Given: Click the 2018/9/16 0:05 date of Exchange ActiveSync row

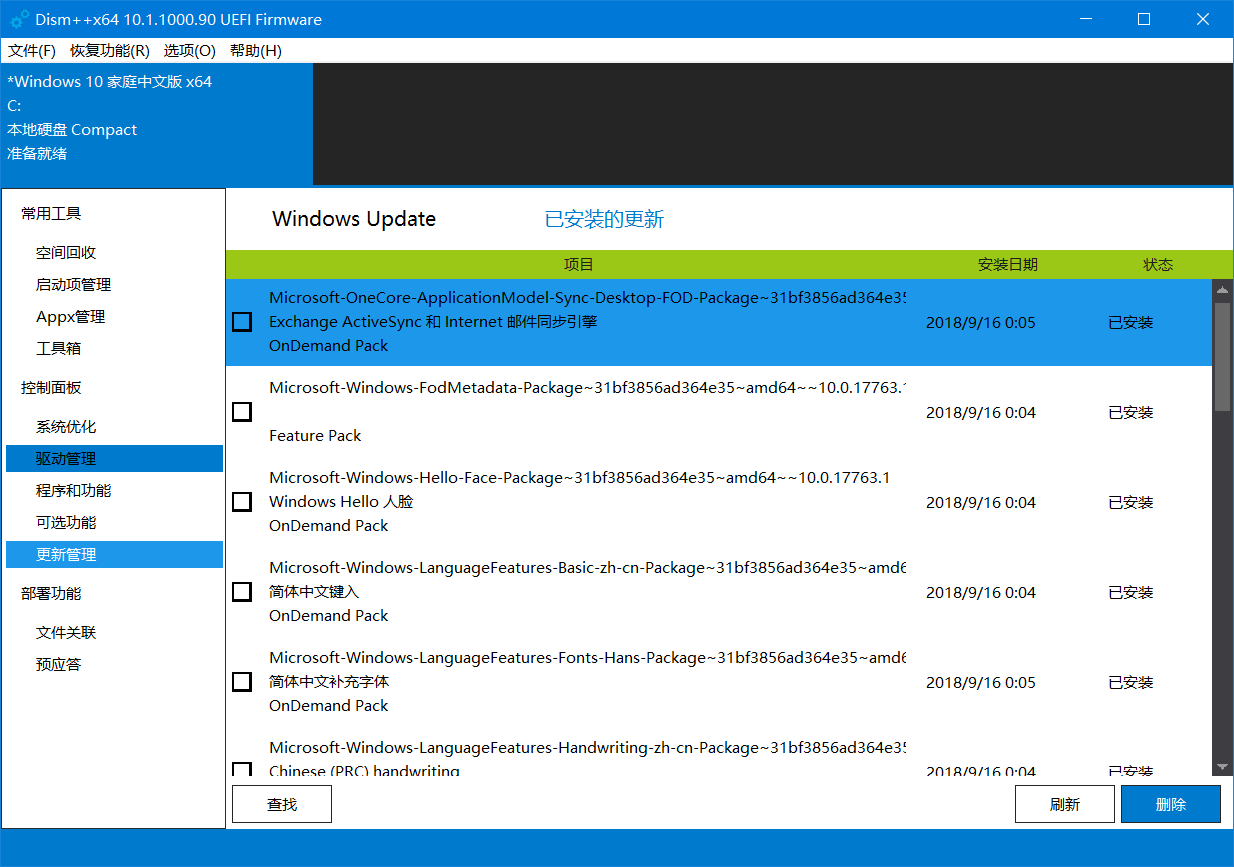Looking at the screenshot, I should pos(981,322).
